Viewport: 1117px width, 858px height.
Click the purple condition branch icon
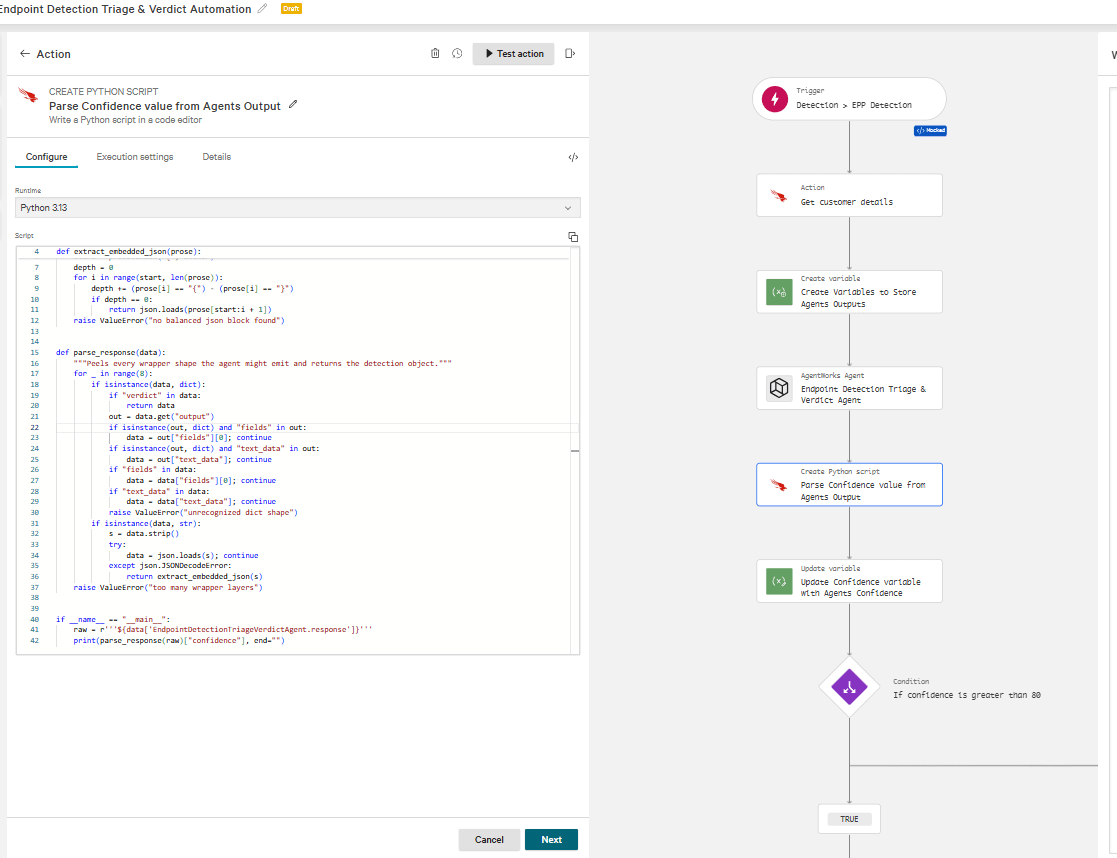click(849, 688)
